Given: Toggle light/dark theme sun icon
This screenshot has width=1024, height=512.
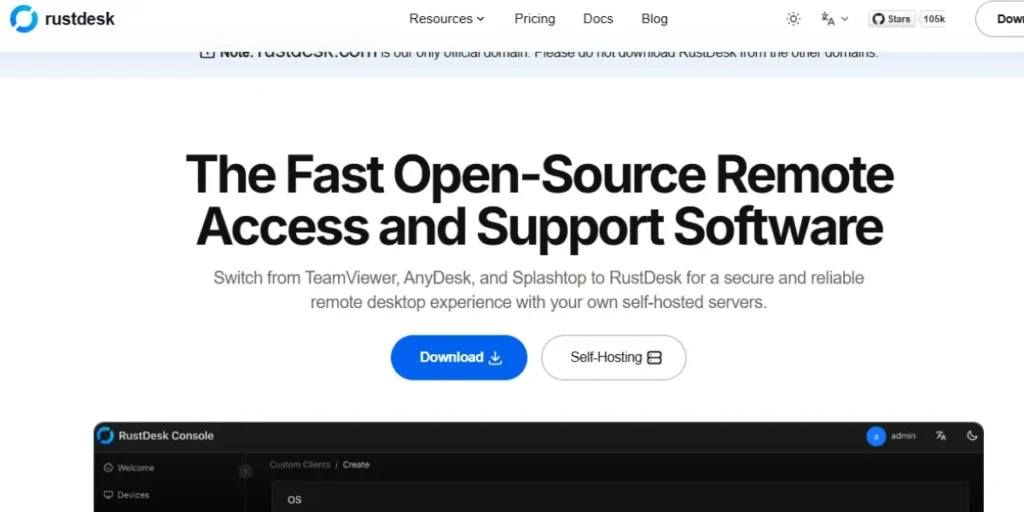Looking at the screenshot, I should [x=793, y=19].
